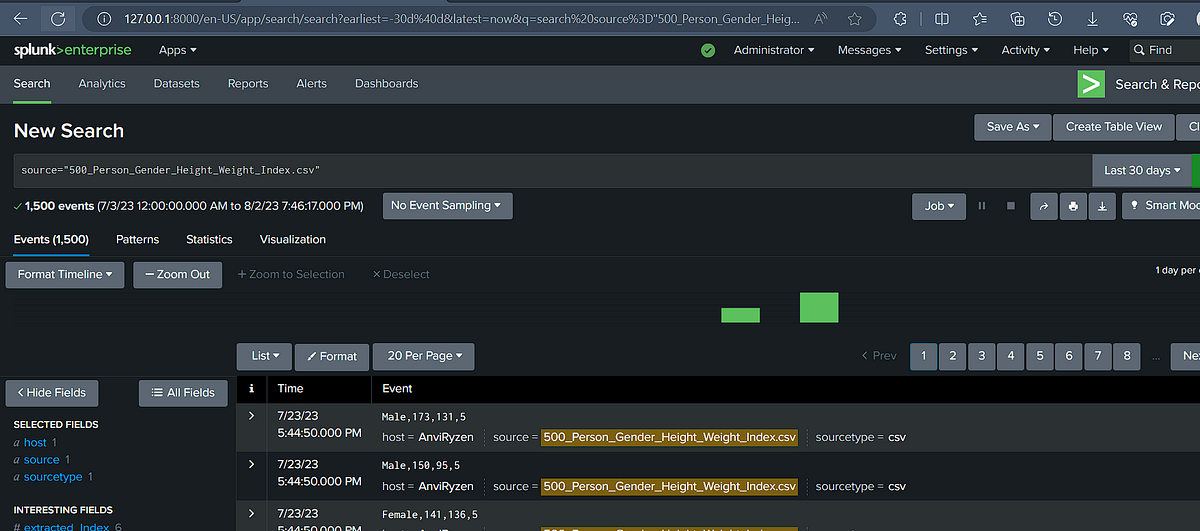Screen dimensions: 1200x531
Task: Switch to the Analytics nav tab
Action: [102, 84]
